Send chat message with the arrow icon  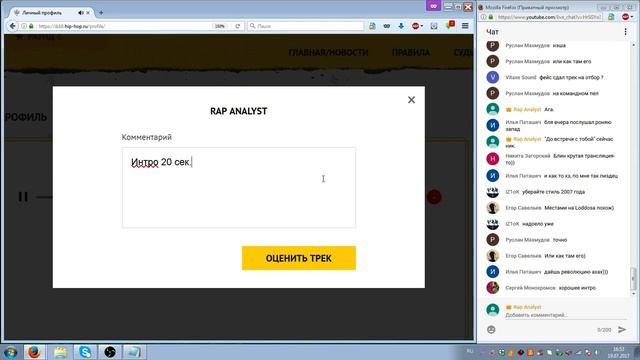(x=622, y=329)
